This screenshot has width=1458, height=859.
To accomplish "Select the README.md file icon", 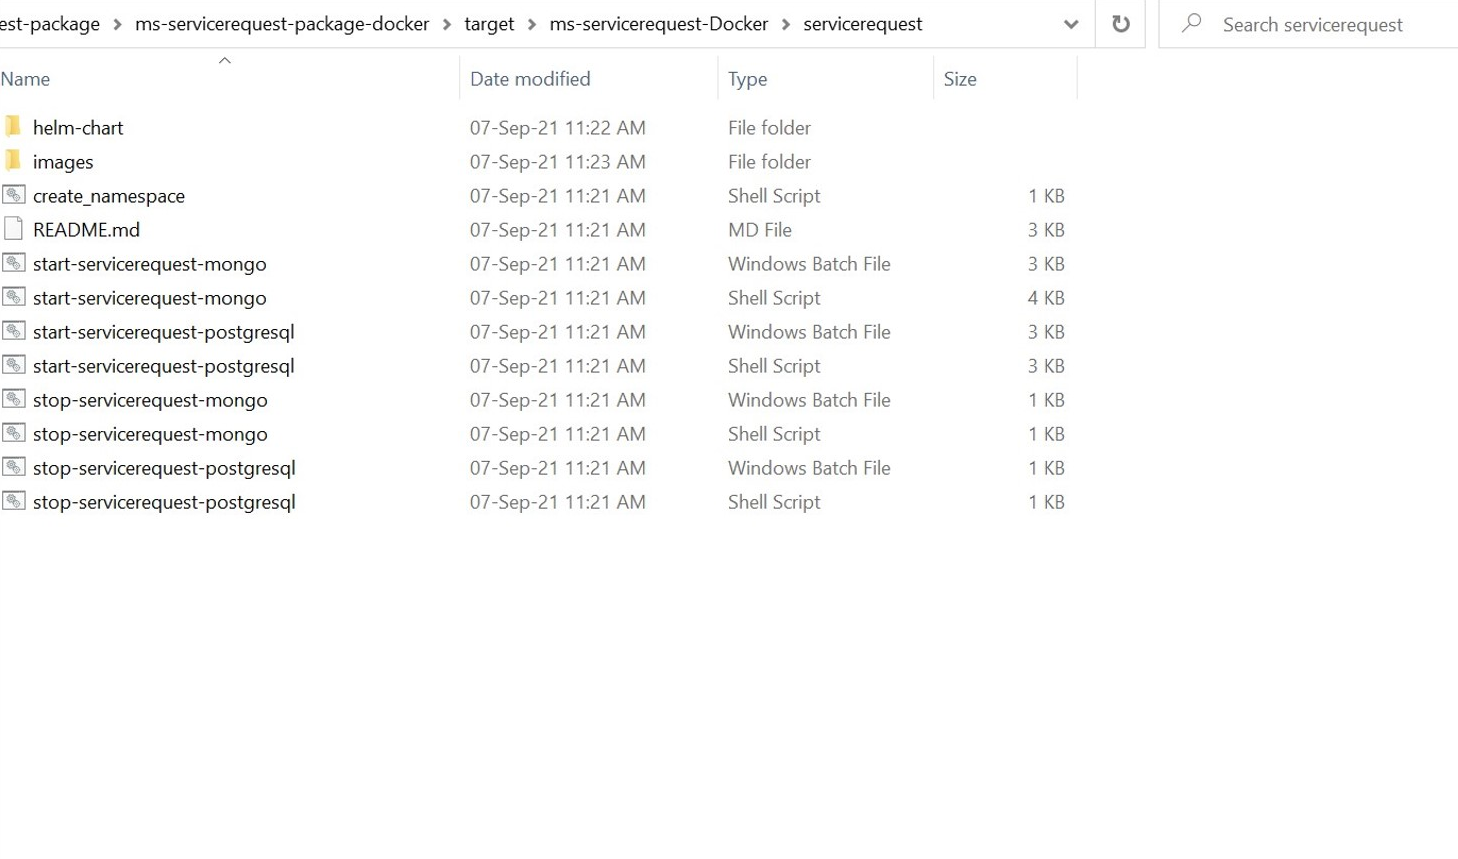I will [13, 229].
